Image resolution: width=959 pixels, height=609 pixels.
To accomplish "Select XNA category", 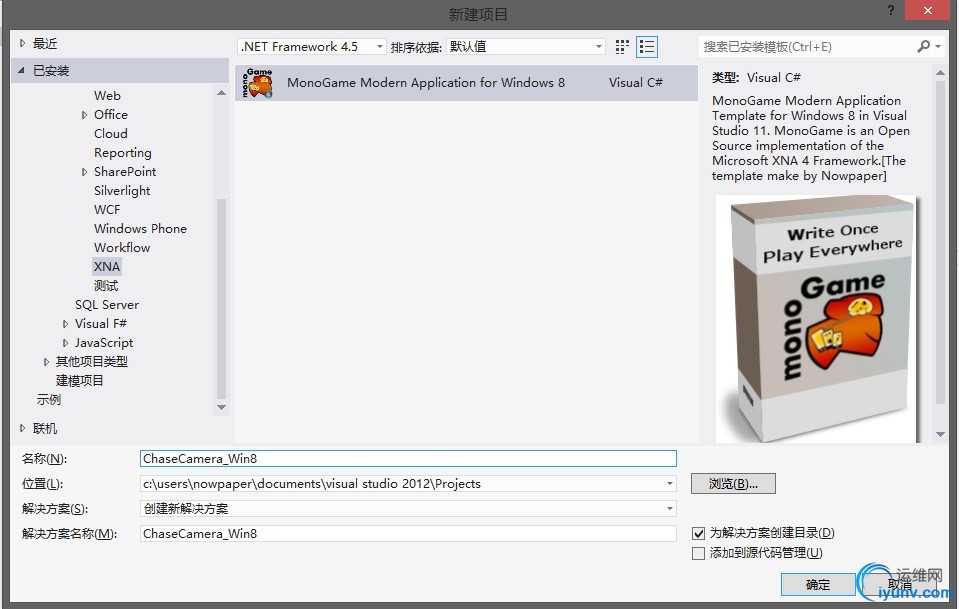I will (107, 267).
